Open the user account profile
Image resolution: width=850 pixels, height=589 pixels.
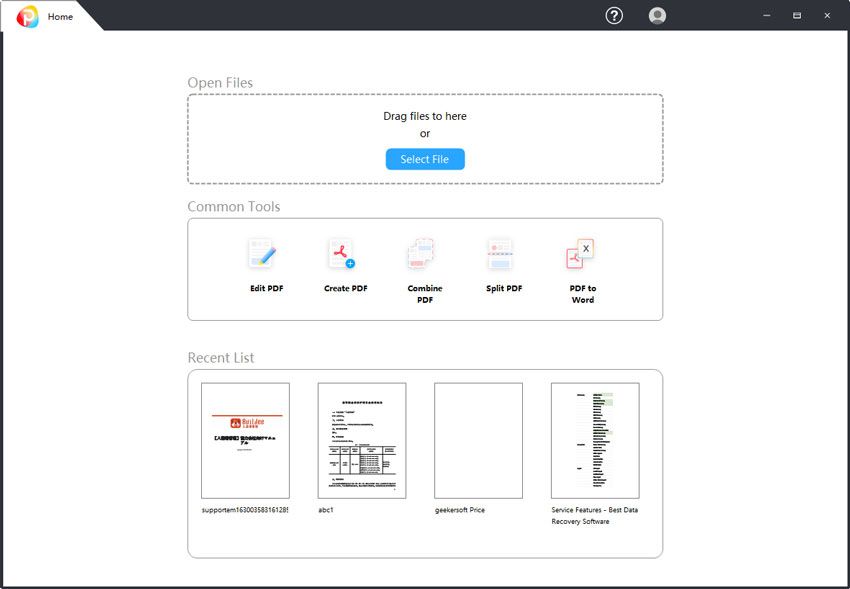657,16
